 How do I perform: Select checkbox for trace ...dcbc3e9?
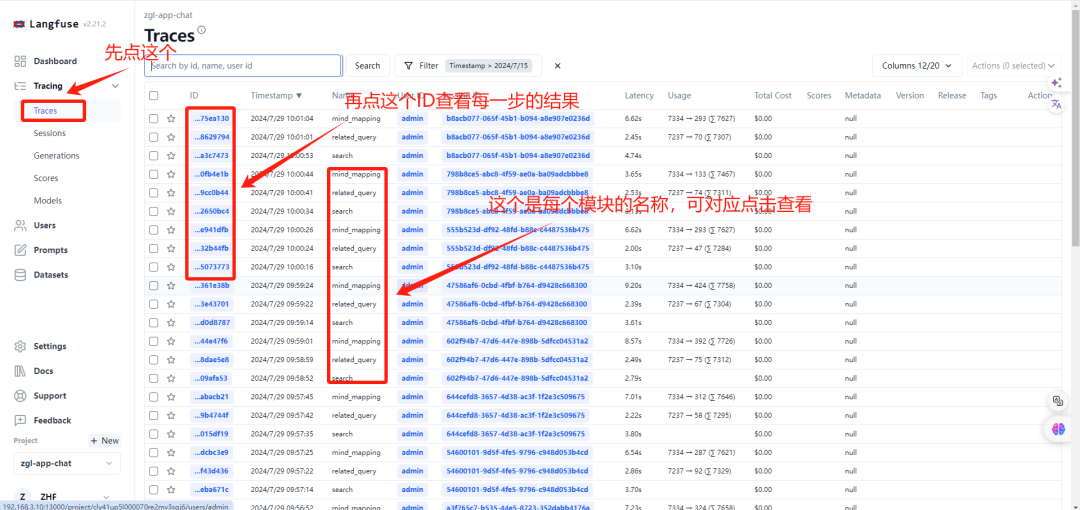point(154,453)
